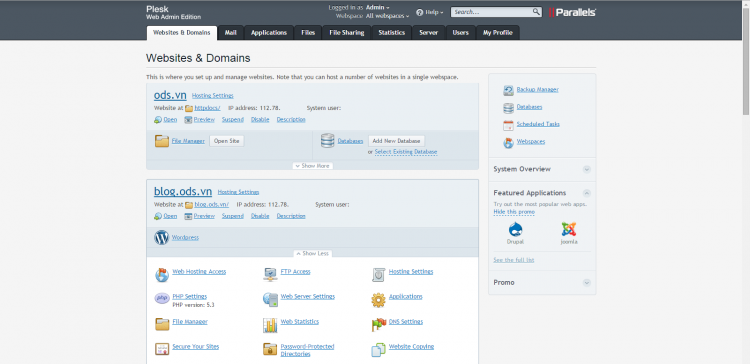This screenshot has height=364, width=750.
Task: Click the Website Copying icon
Action: pyautogui.click(x=378, y=350)
